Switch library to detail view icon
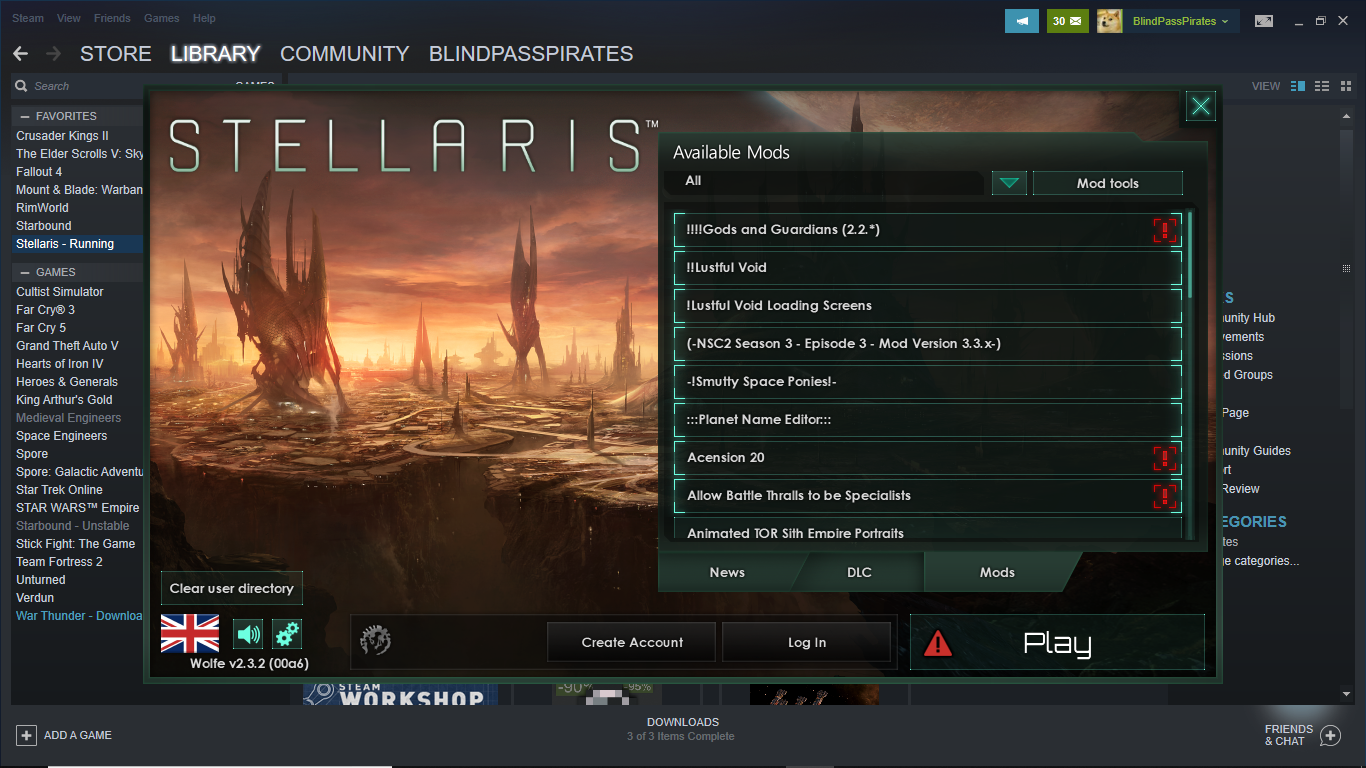Screen dimensions: 1366x768 1298,86
